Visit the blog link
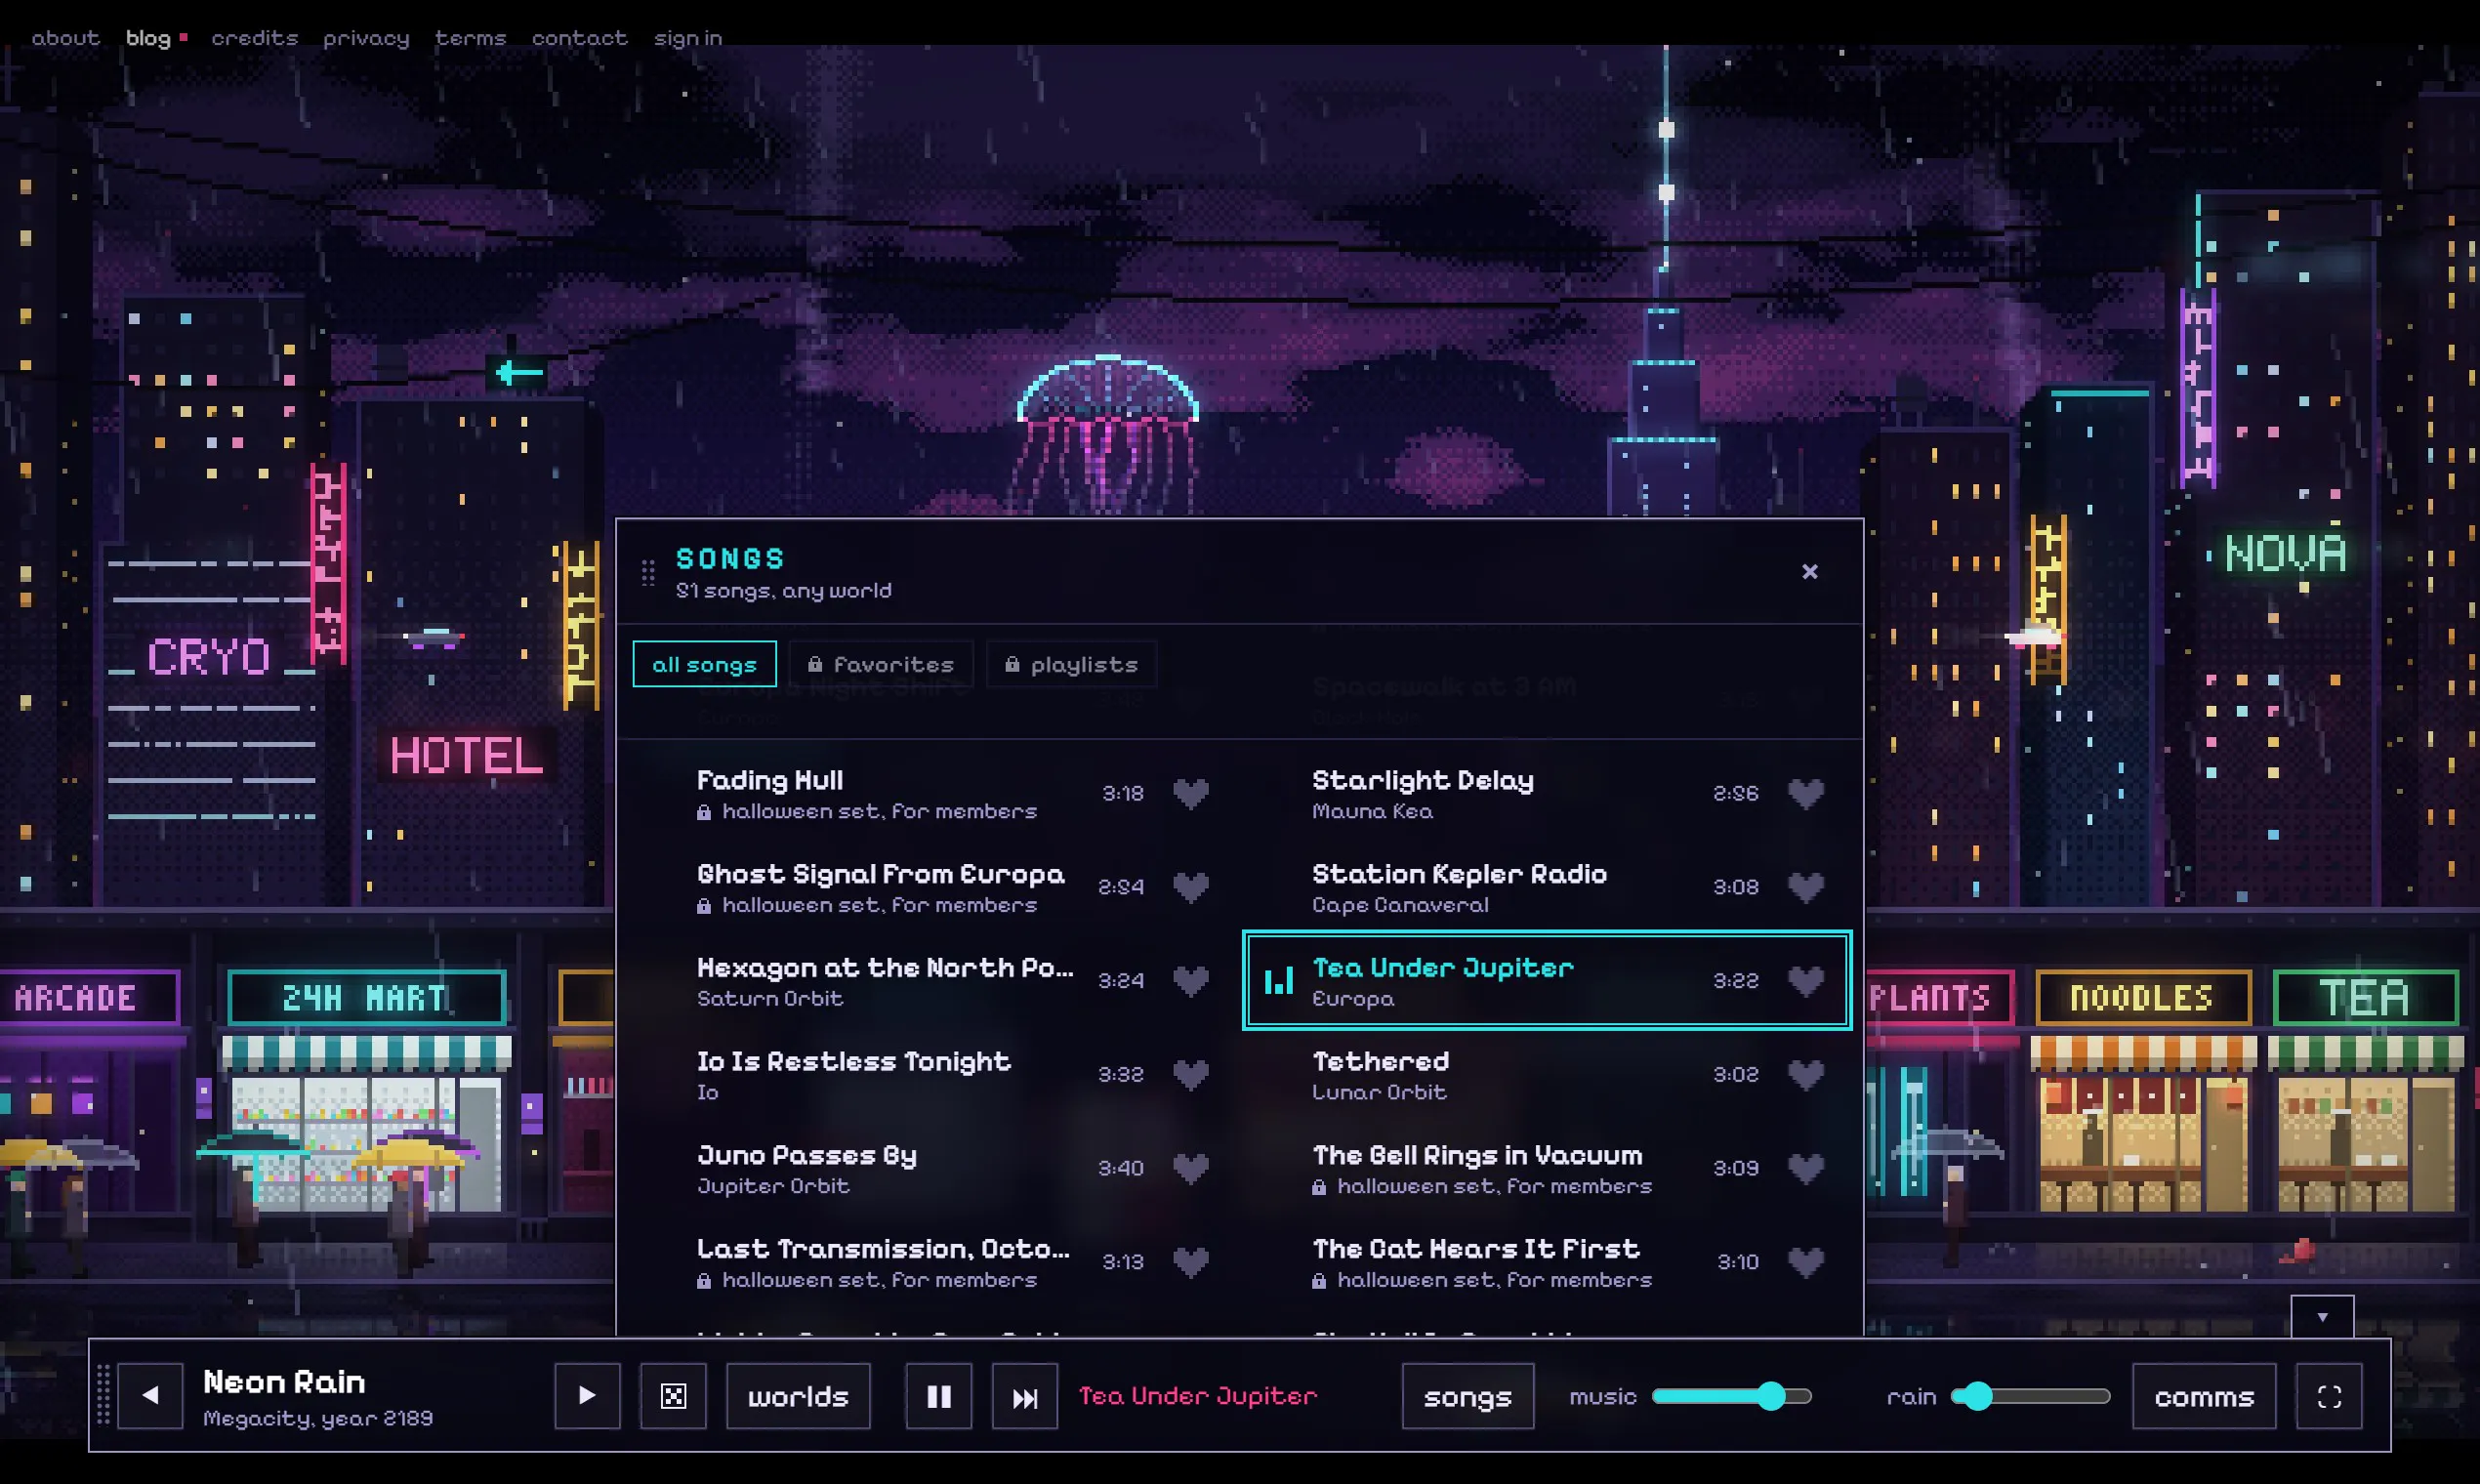 [148, 38]
